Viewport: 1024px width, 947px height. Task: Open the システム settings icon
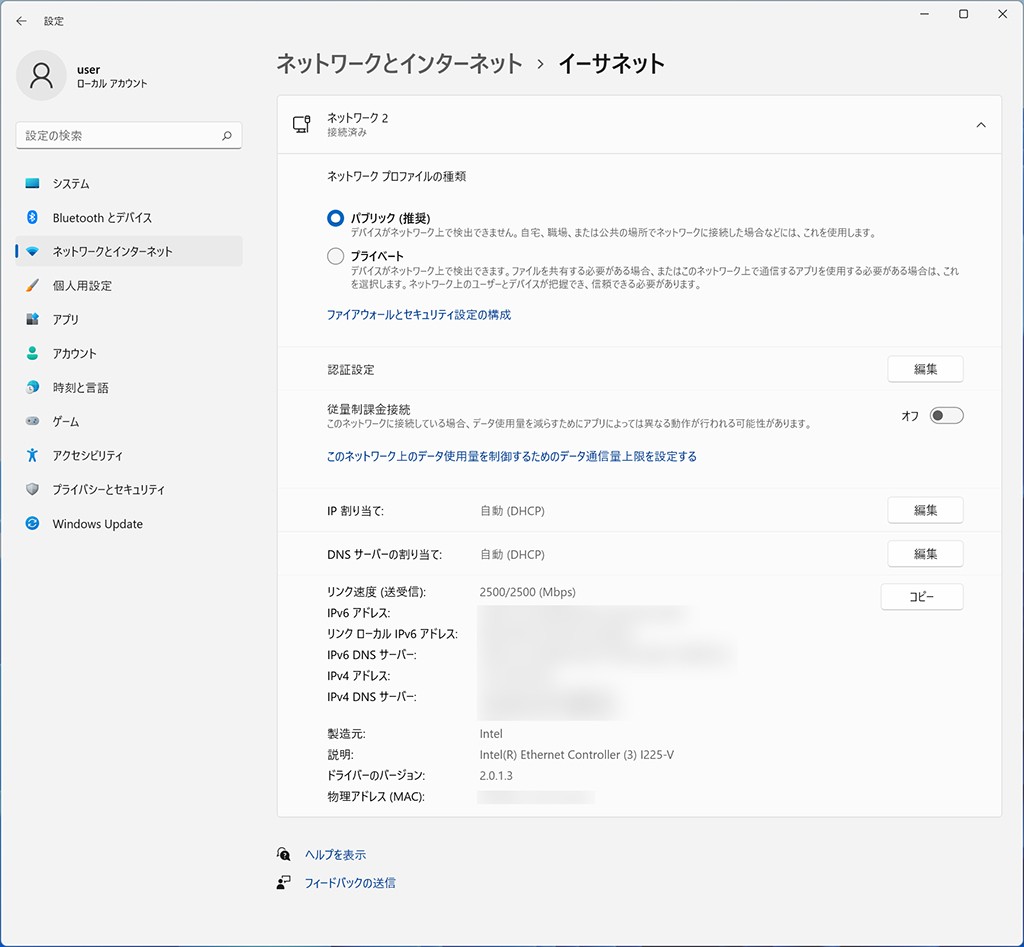(x=32, y=184)
